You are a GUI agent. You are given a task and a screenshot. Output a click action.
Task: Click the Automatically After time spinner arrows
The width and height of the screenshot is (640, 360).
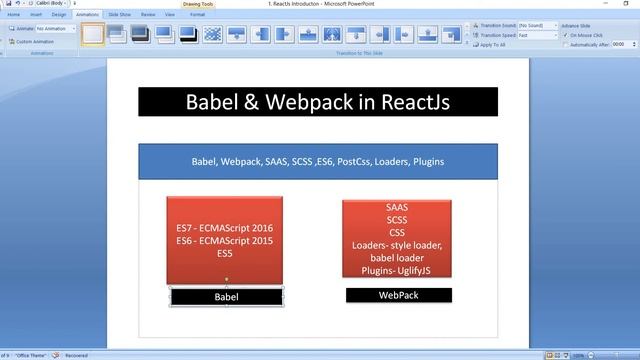coord(634,44)
